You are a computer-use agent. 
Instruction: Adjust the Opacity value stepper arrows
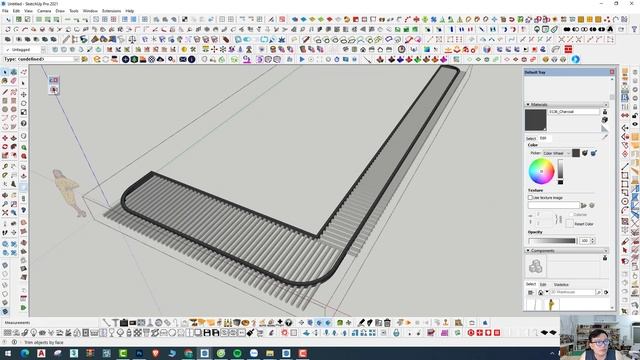593,241
